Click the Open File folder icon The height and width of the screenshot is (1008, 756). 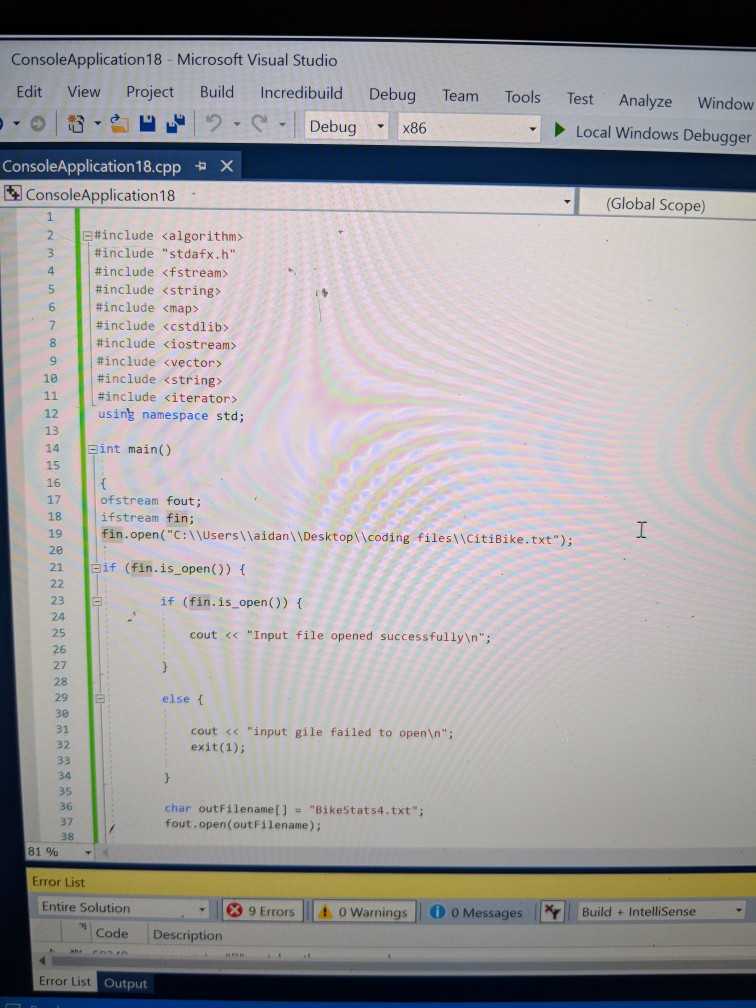[118, 123]
